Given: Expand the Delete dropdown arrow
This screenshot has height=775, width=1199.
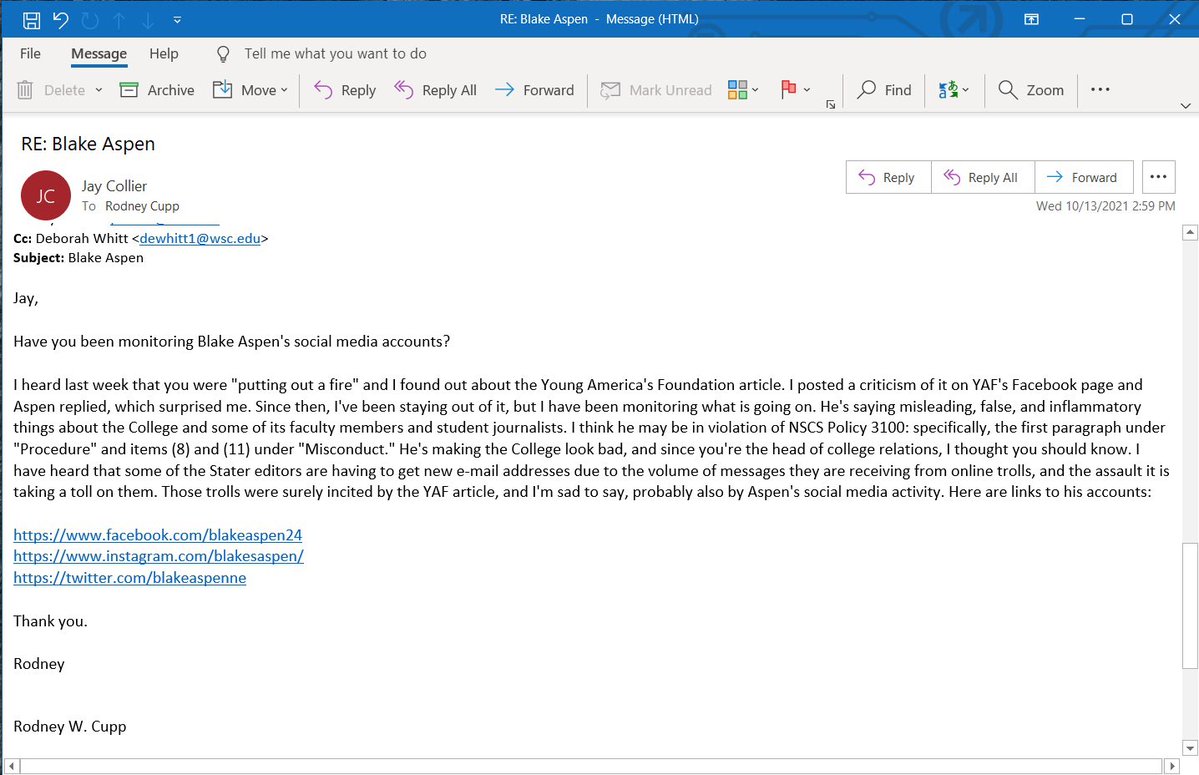Looking at the screenshot, I should tap(99, 90).
